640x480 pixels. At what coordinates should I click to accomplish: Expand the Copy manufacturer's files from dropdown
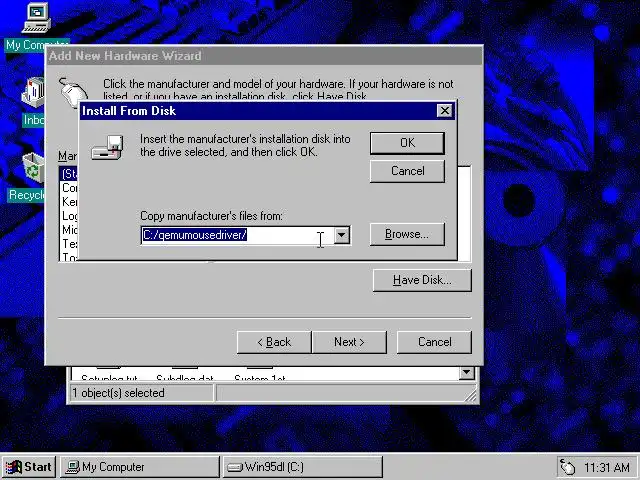[342, 235]
